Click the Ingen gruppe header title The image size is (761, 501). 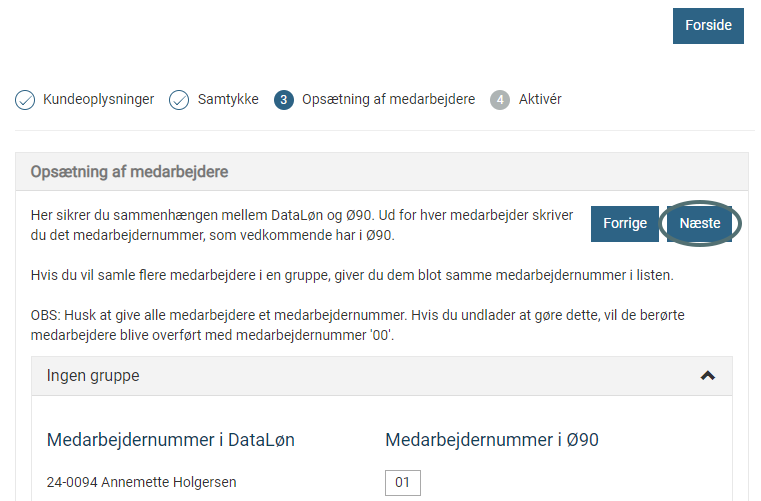[x=93, y=376]
